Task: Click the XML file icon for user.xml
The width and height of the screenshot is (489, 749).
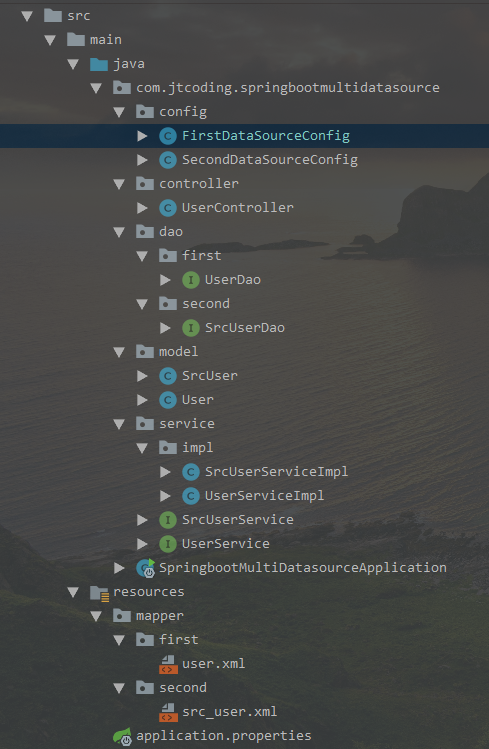Action: pyautogui.click(x=168, y=664)
